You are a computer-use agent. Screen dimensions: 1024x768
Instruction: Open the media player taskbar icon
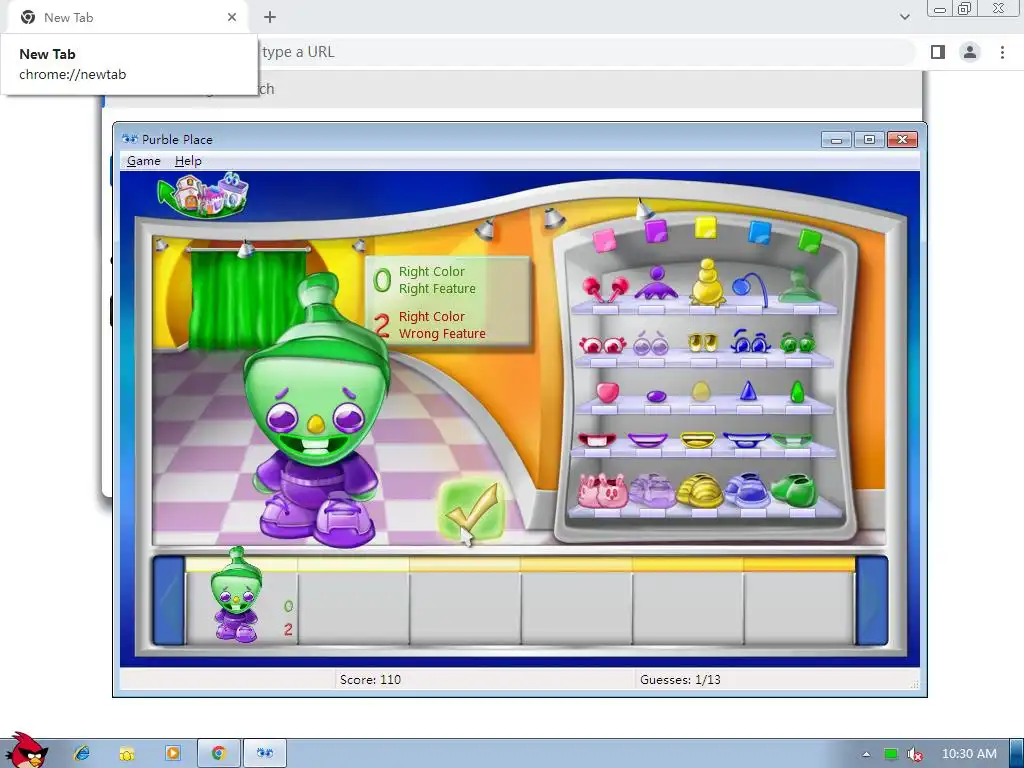click(x=172, y=753)
